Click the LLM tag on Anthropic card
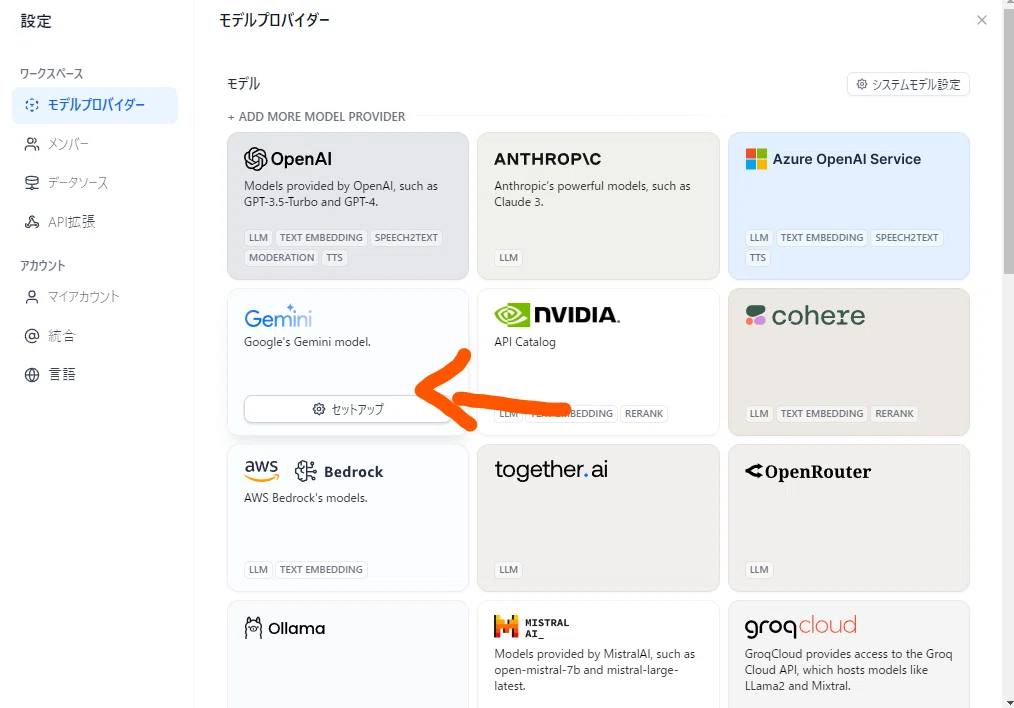 508,257
